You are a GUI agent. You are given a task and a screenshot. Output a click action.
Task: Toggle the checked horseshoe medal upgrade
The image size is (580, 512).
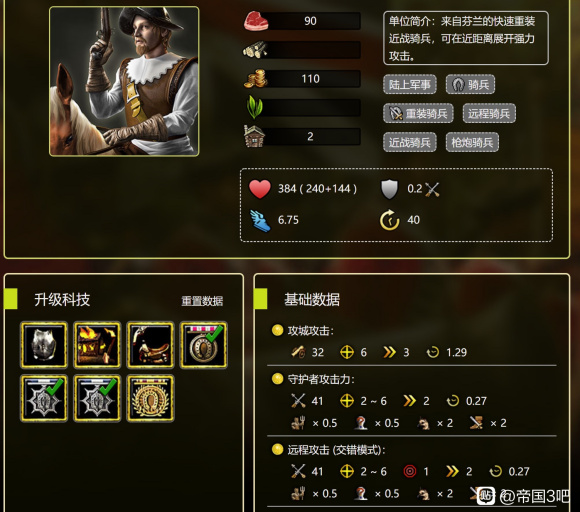pyautogui.click(x=203, y=345)
